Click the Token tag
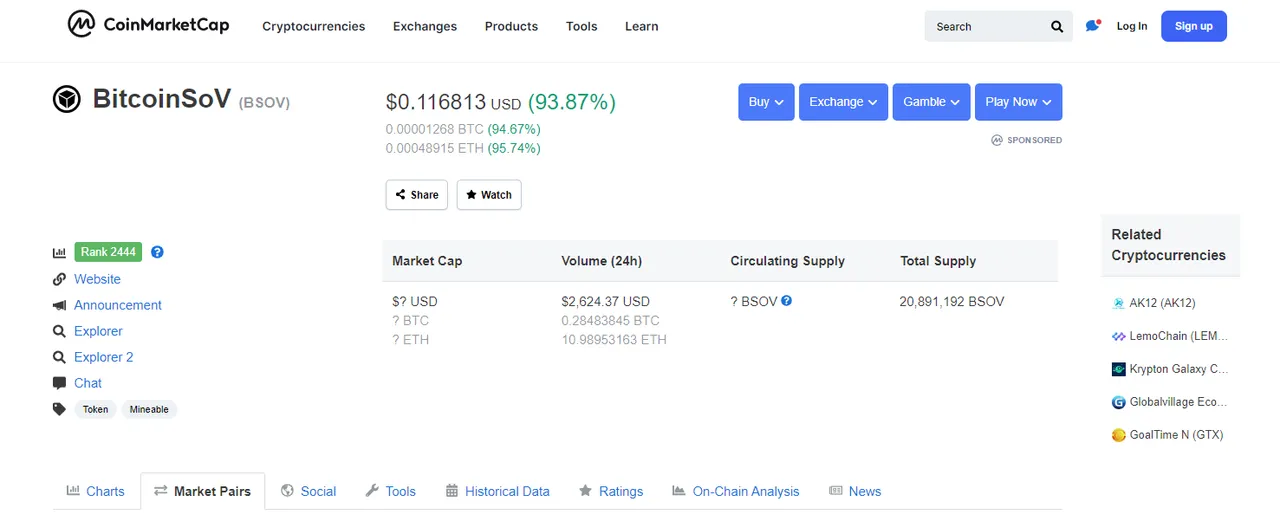Image resolution: width=1280 pixels, height=516 pixels. (96, 409)
